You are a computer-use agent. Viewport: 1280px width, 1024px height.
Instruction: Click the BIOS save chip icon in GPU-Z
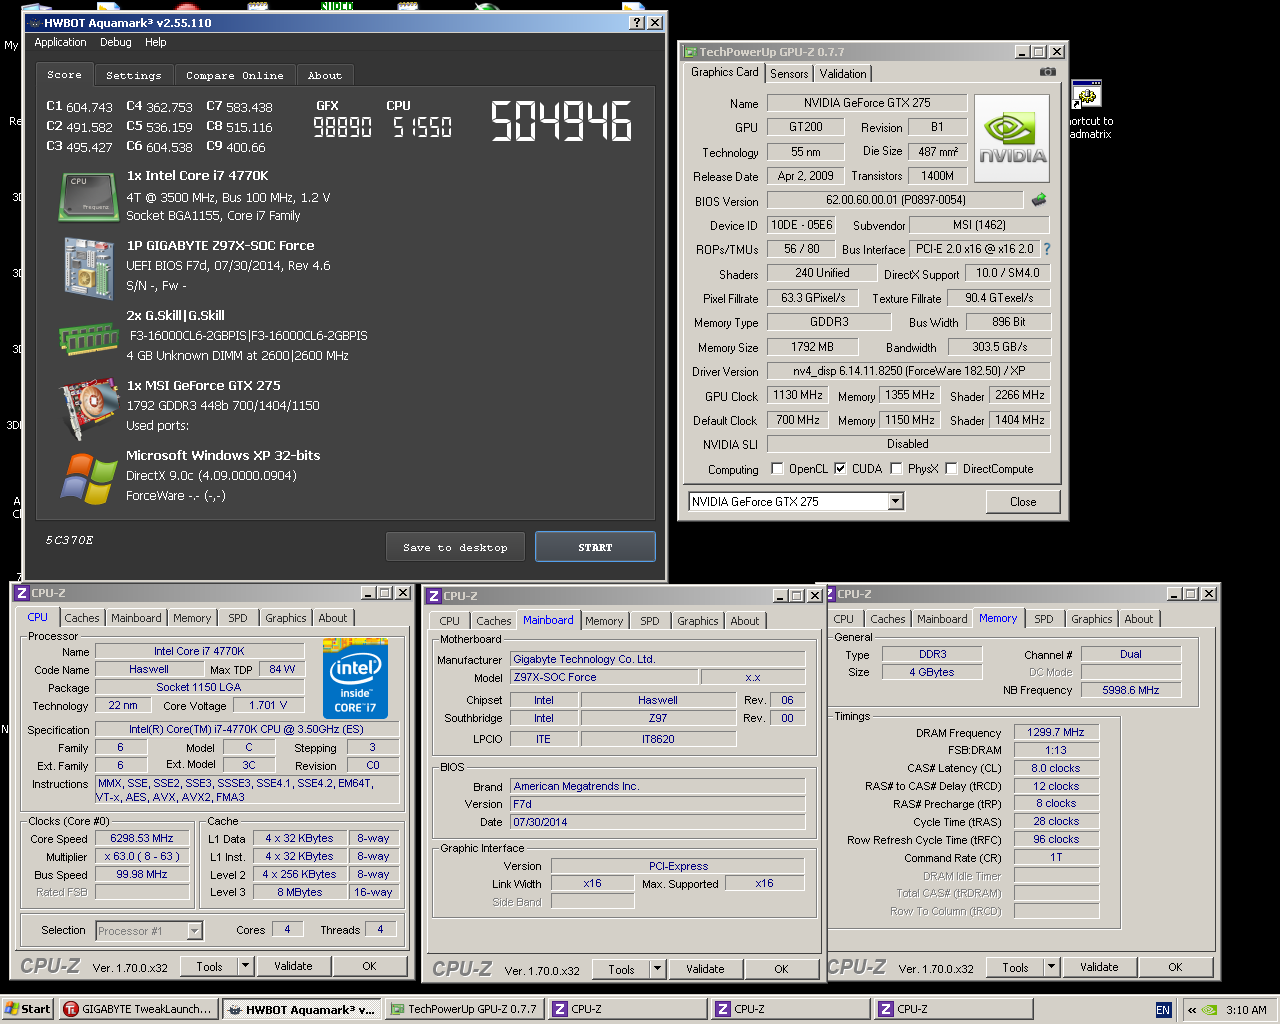(x=1039, y=200)
